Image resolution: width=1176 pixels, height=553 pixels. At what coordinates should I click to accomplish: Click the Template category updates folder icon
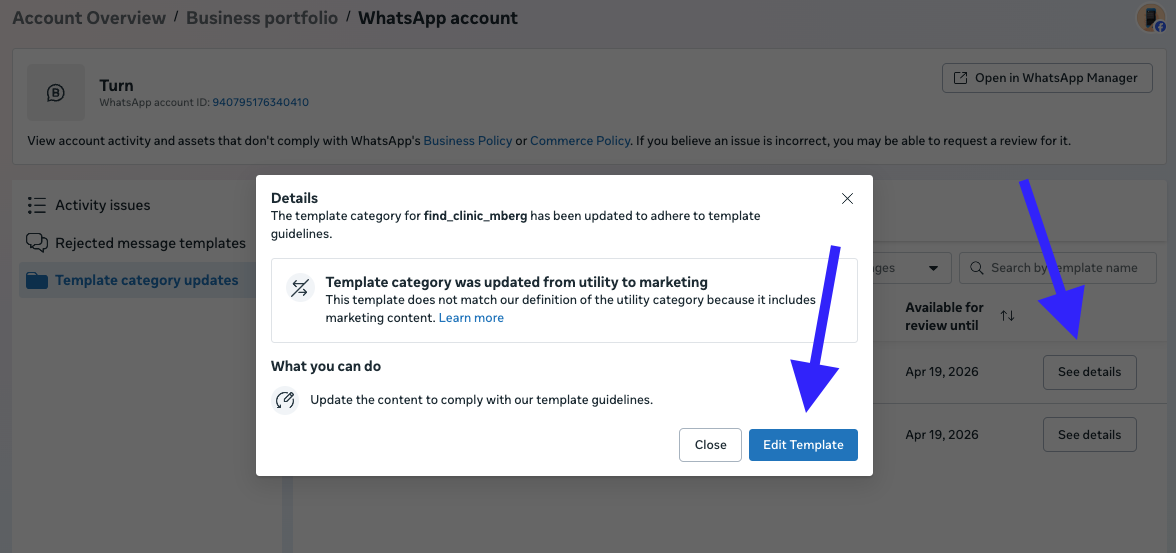37,281
